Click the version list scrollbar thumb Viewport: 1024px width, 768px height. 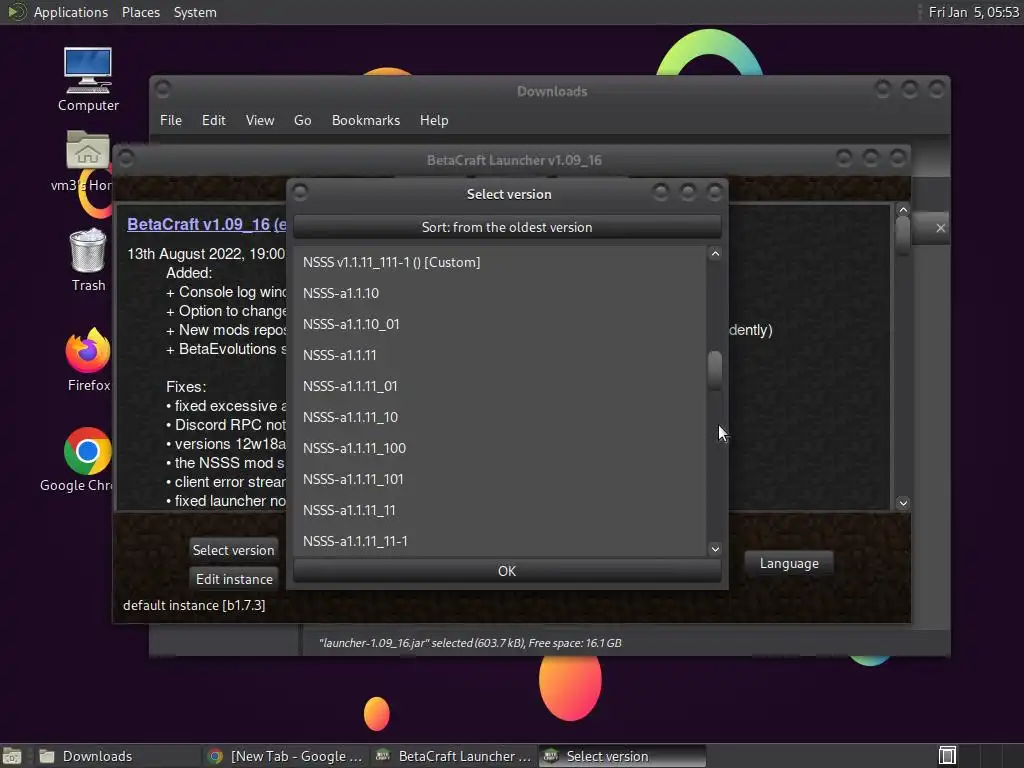715,370
